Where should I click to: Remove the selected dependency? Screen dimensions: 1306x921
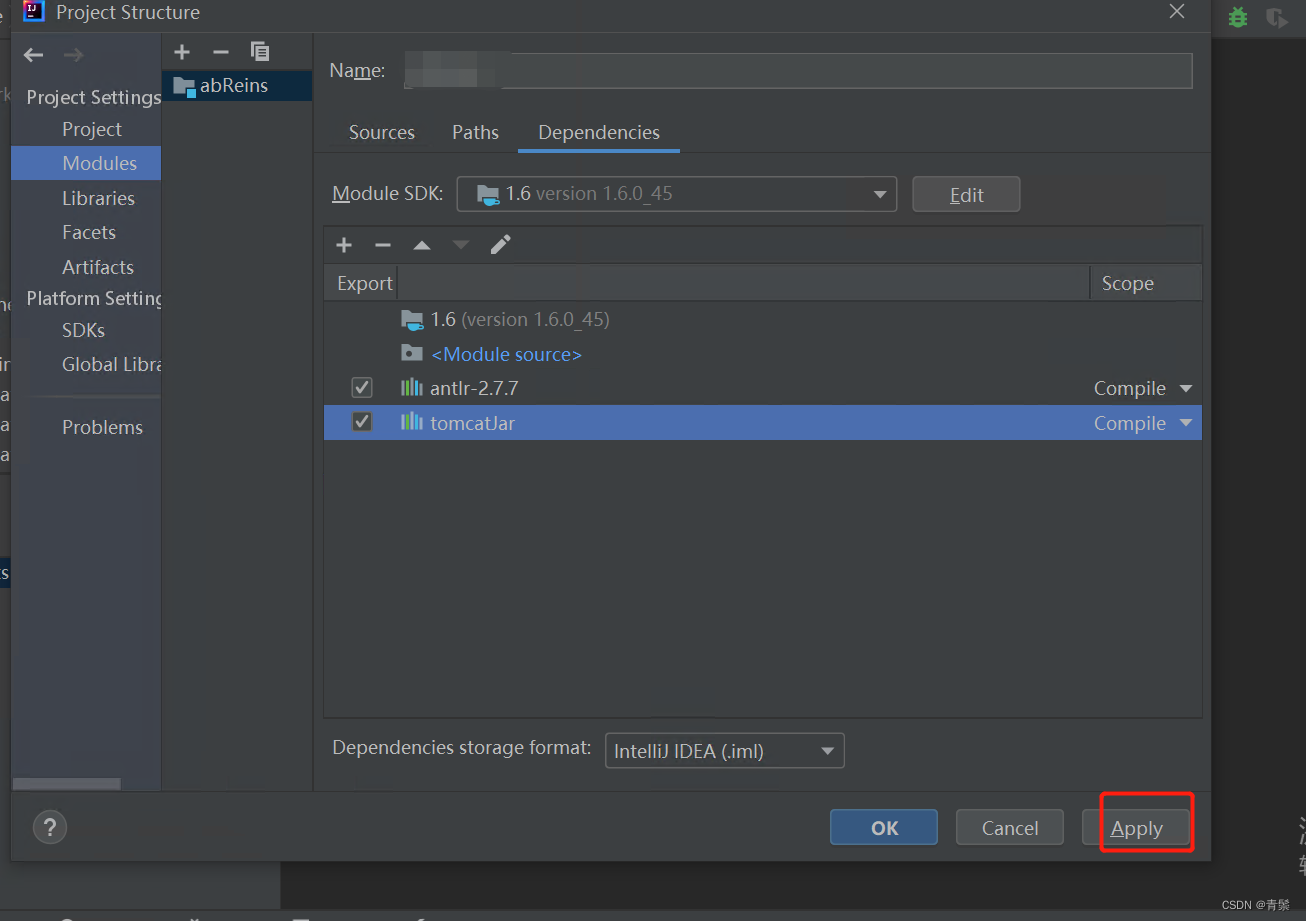383,245
